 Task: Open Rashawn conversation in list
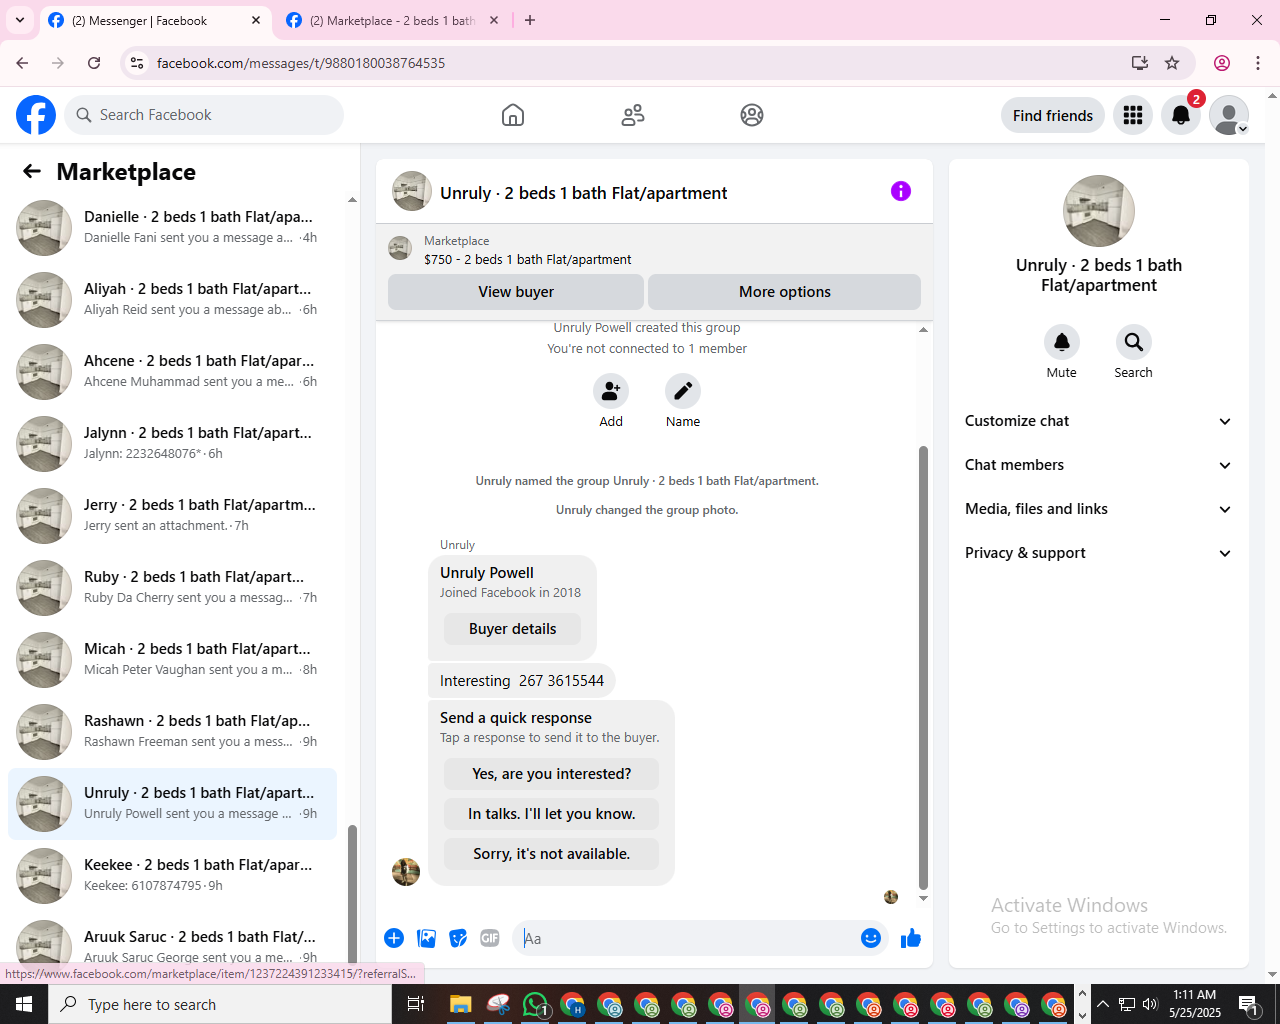172,731
